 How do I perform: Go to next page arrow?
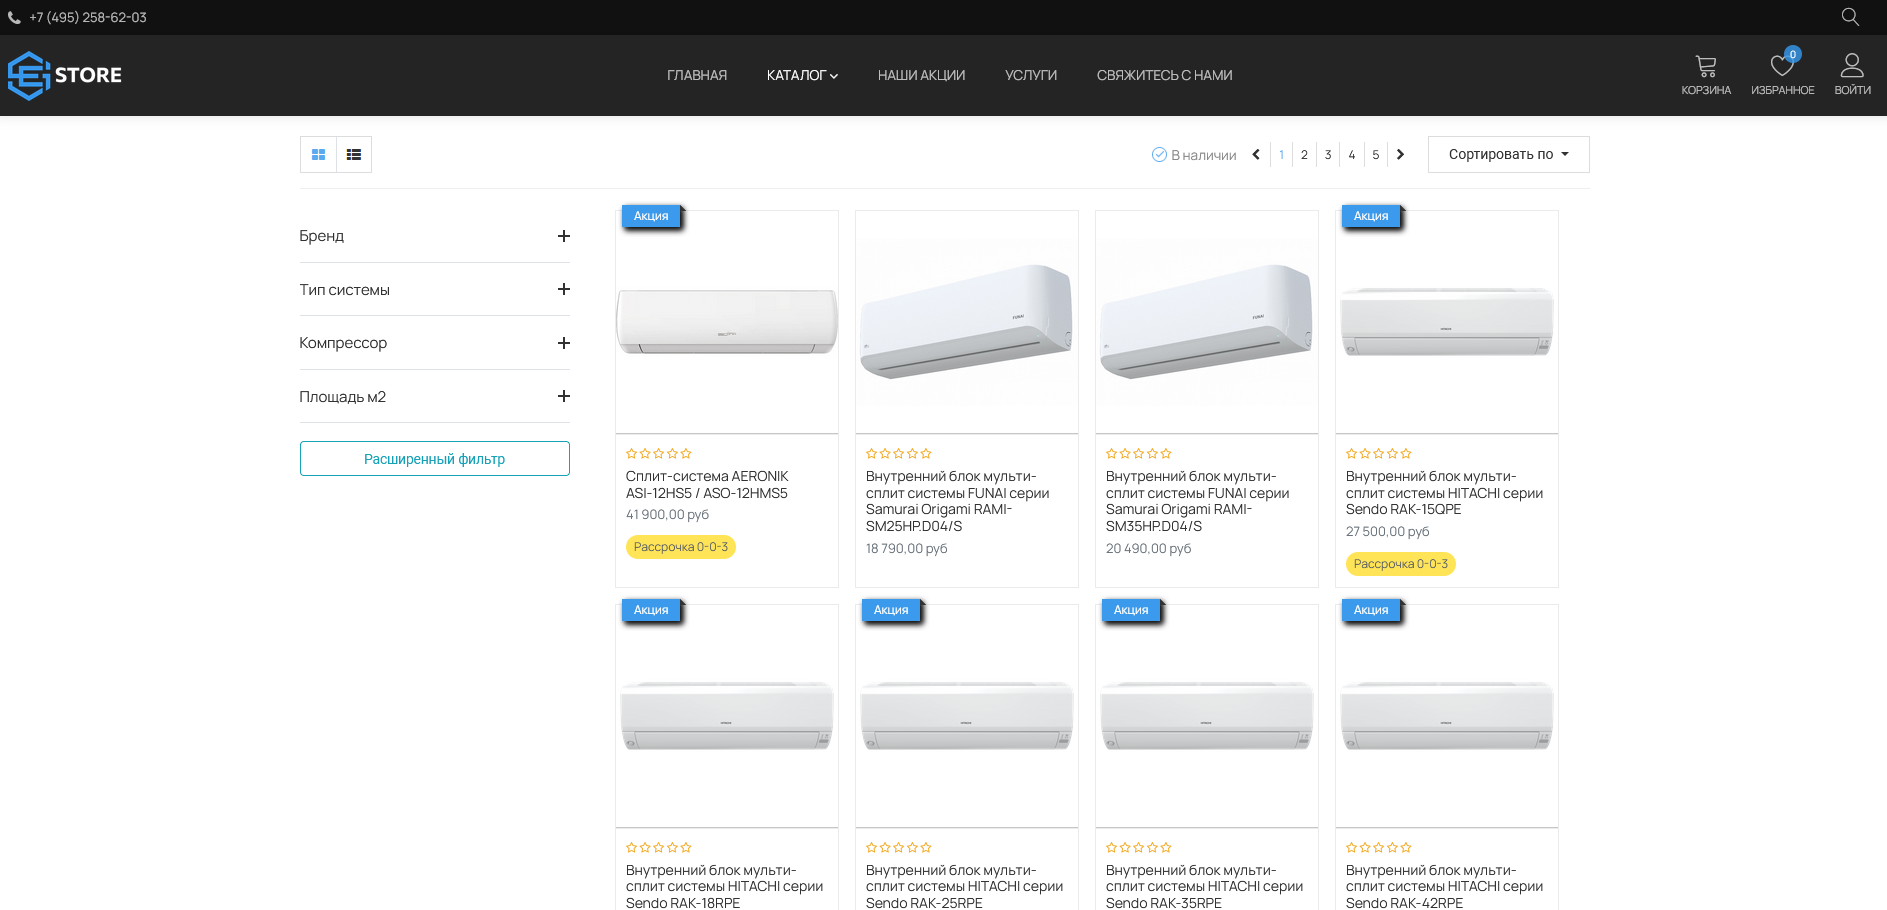point(1400,155)
